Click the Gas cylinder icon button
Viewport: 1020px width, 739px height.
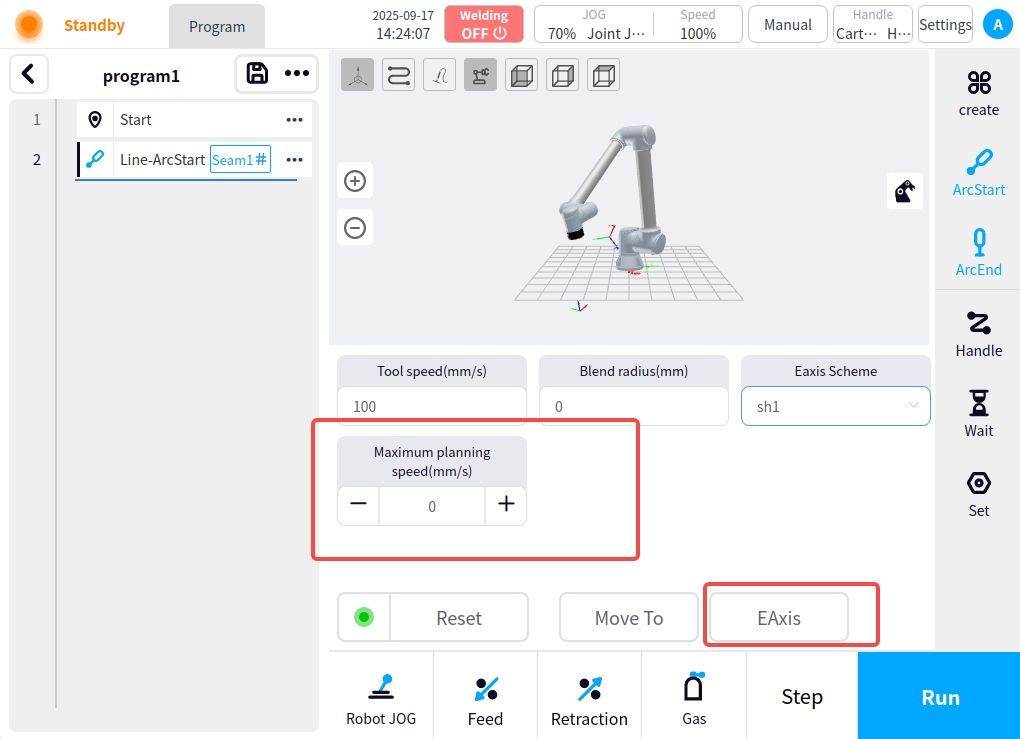(x=694, y=698)
